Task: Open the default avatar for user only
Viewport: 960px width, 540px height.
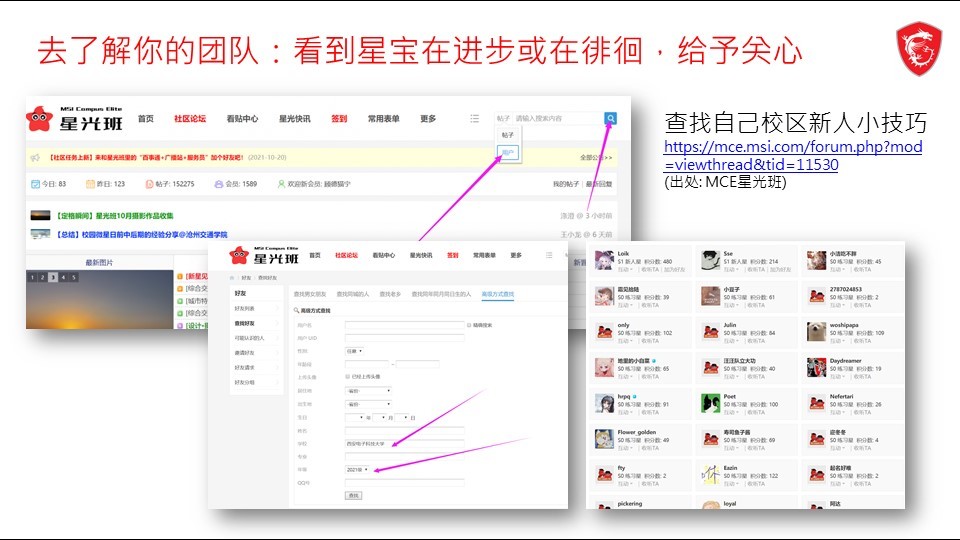Action: click(604, 332)
